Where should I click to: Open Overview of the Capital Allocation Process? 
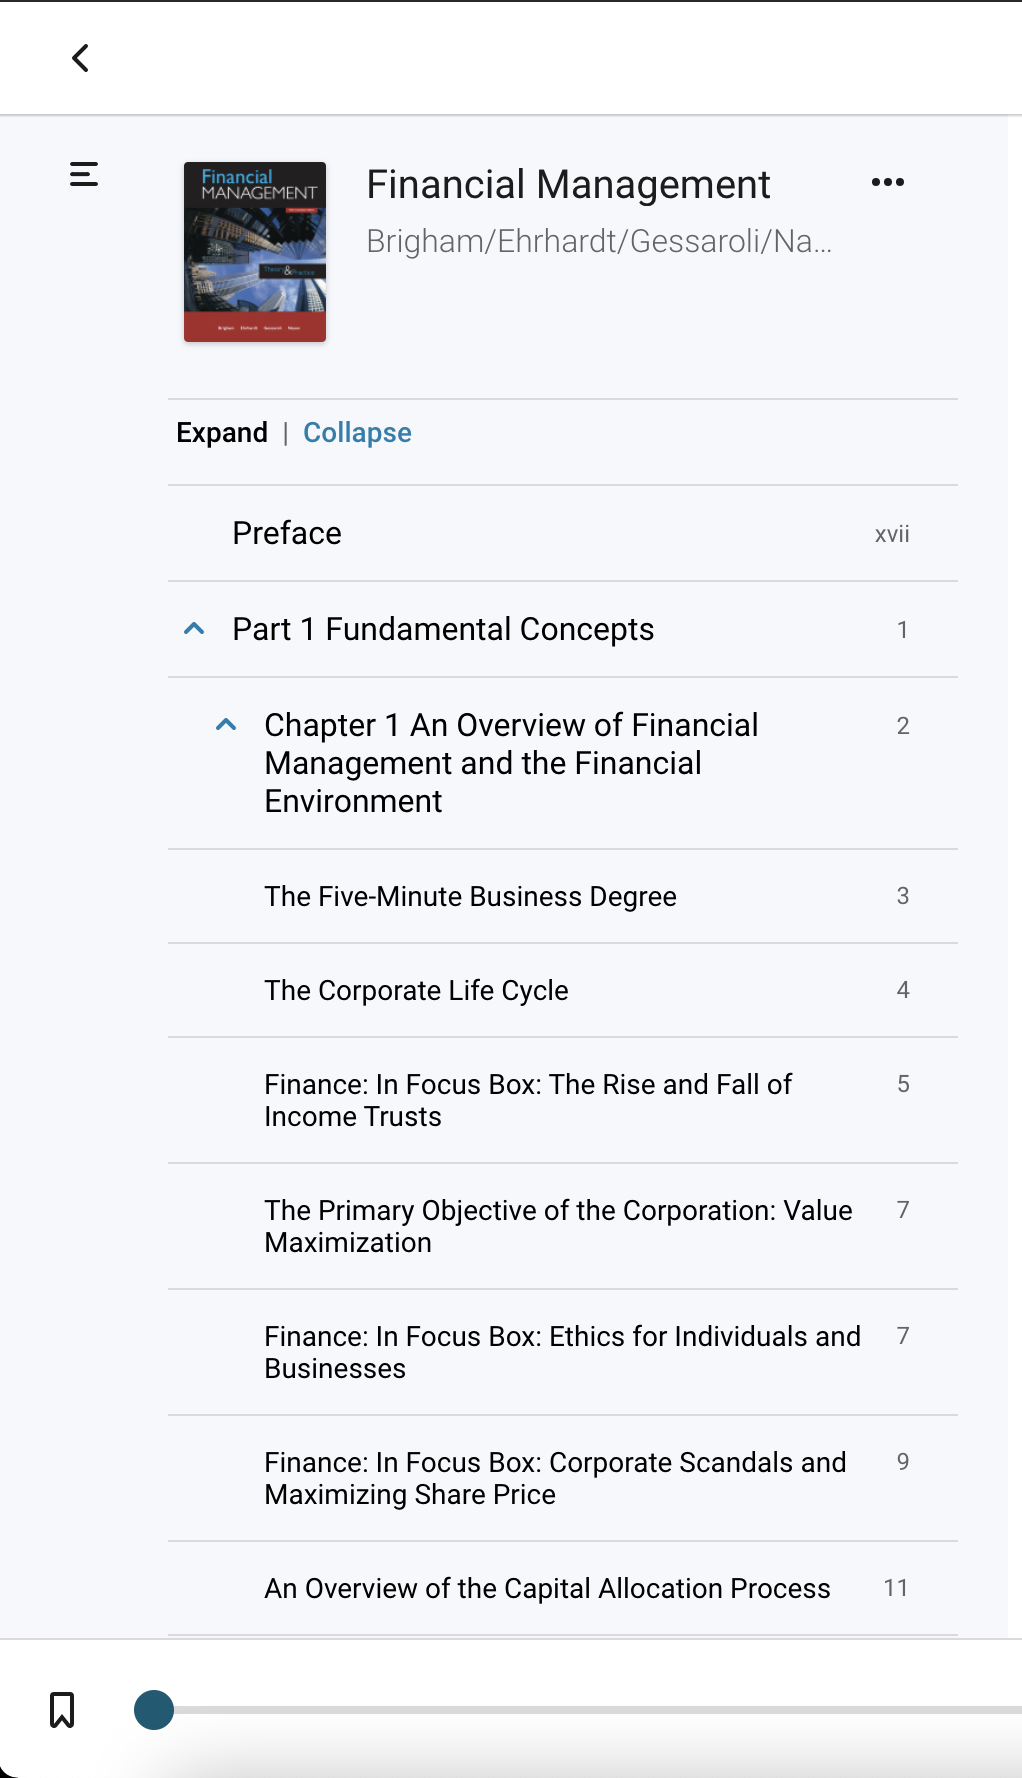pos(563,1588)
